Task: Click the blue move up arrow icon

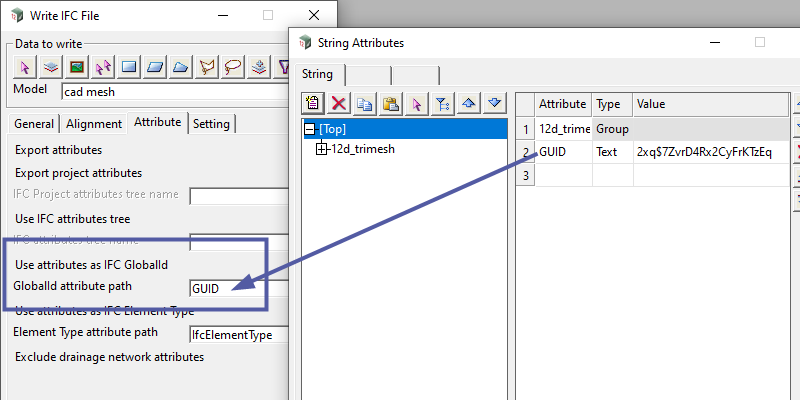Action: (x=469, y=104)
